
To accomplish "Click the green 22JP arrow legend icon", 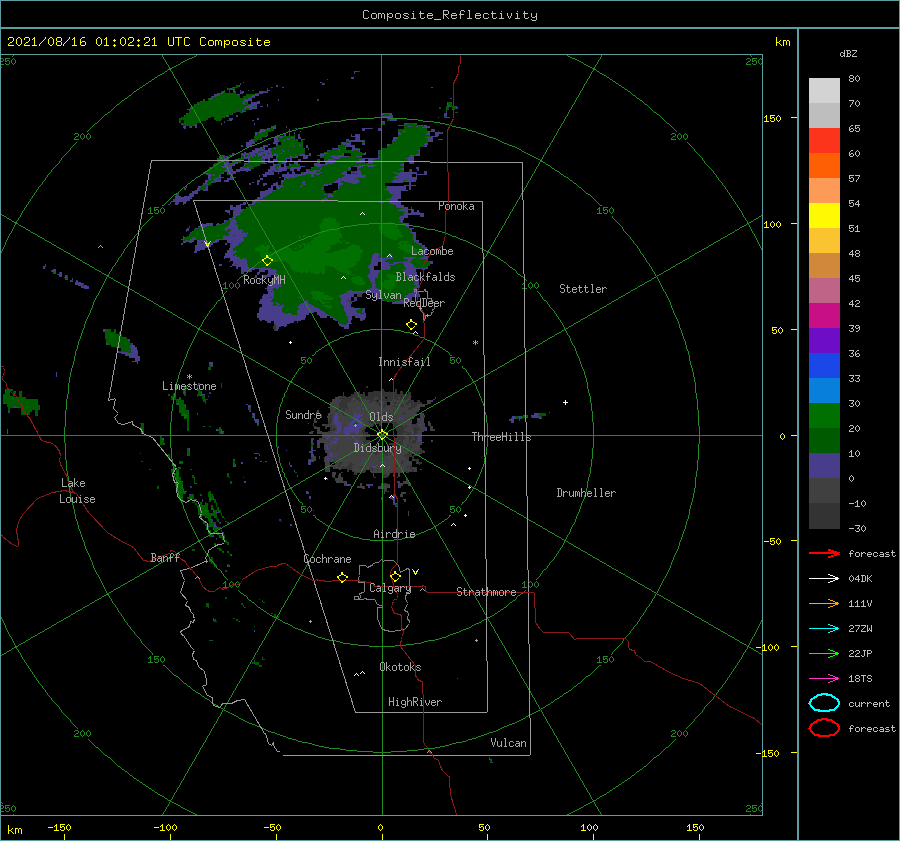I will click(824, 653).
